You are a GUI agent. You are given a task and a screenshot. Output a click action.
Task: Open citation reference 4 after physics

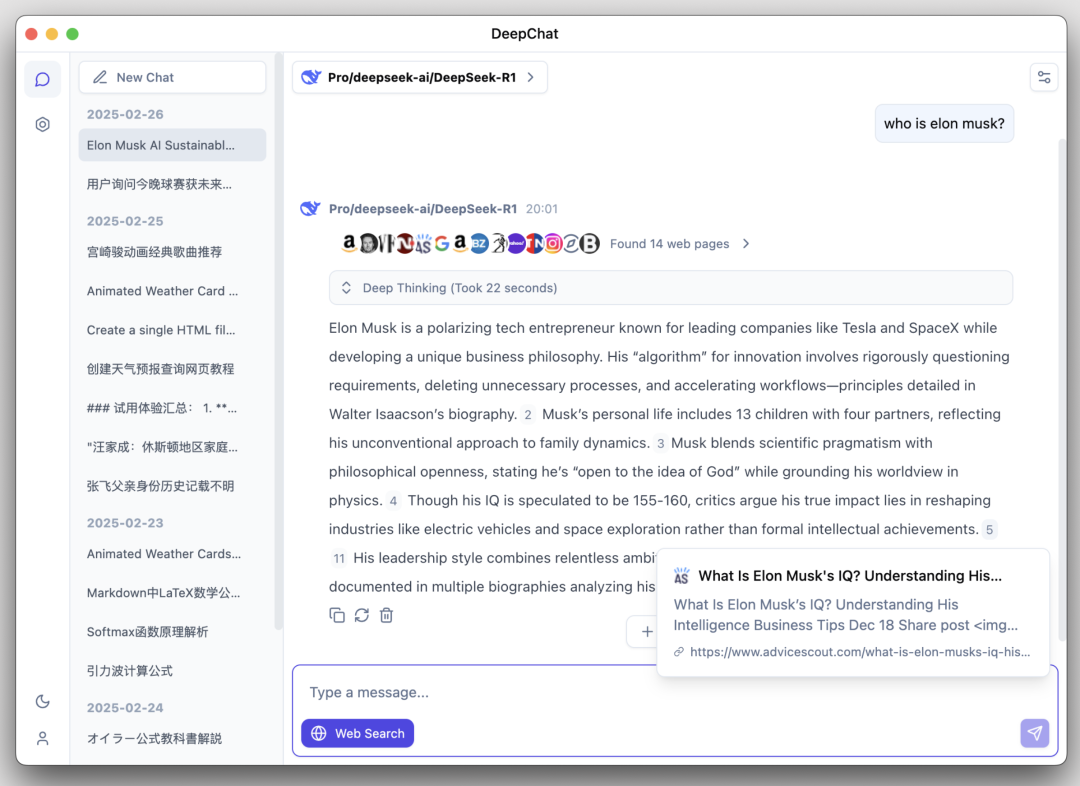(x=393, y=501)
